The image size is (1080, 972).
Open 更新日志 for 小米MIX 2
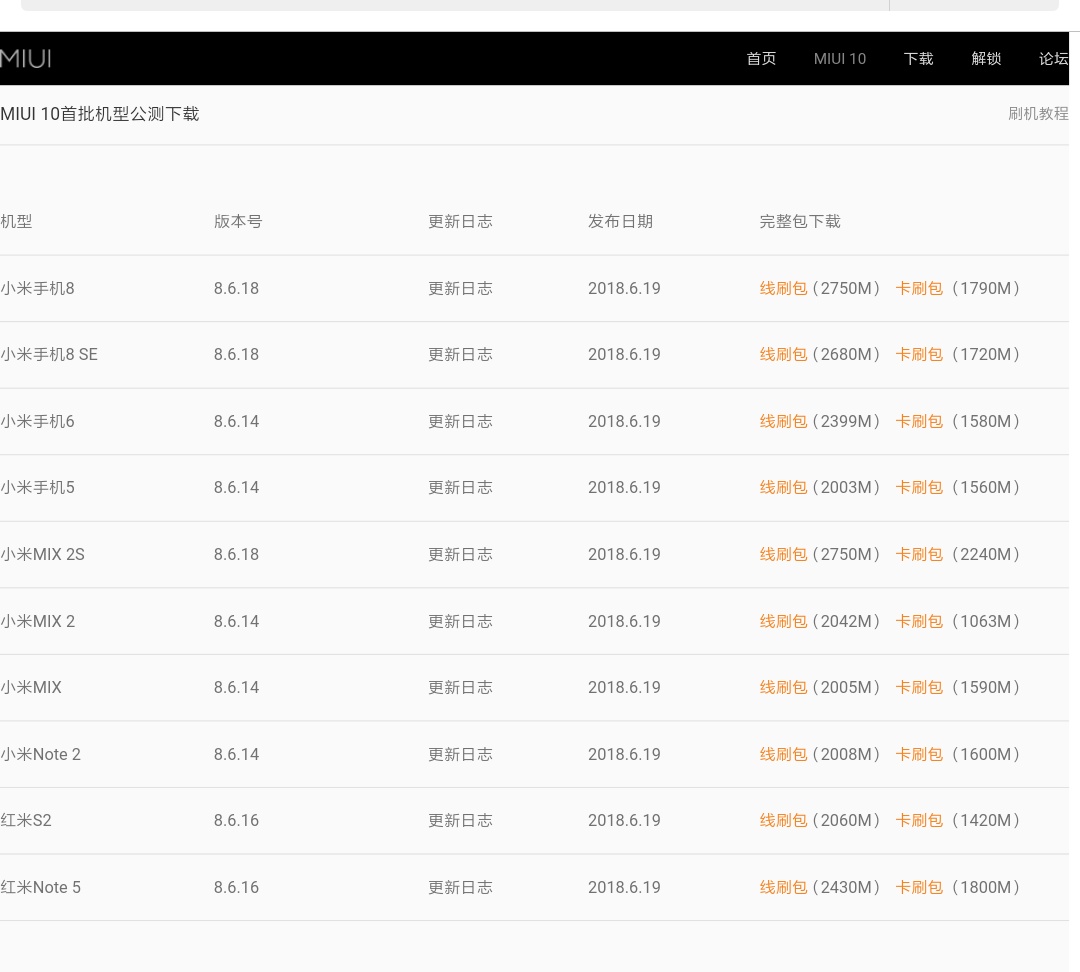(x=460, y=621)
